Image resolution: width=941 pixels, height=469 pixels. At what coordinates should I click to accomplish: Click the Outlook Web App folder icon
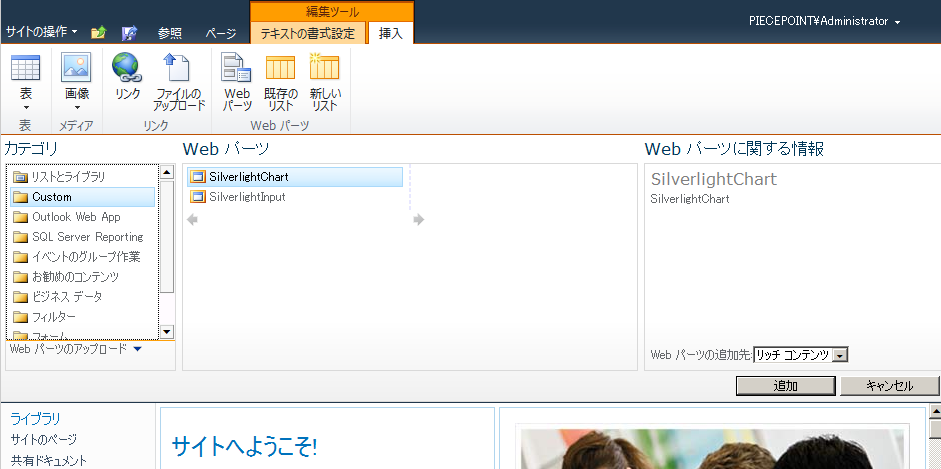point(21,217)
